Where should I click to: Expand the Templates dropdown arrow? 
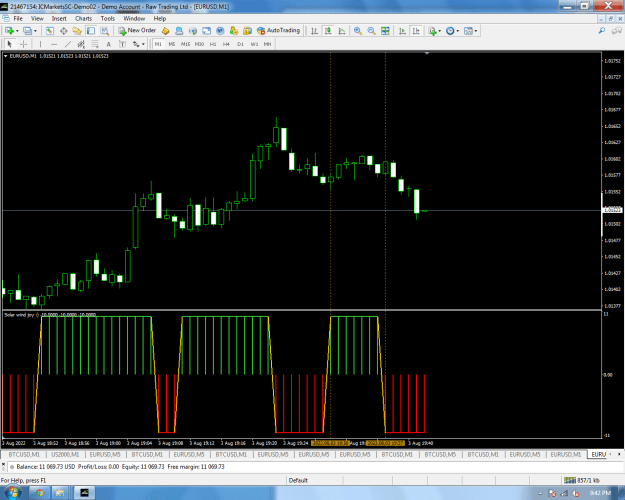[x=476, y=31]
